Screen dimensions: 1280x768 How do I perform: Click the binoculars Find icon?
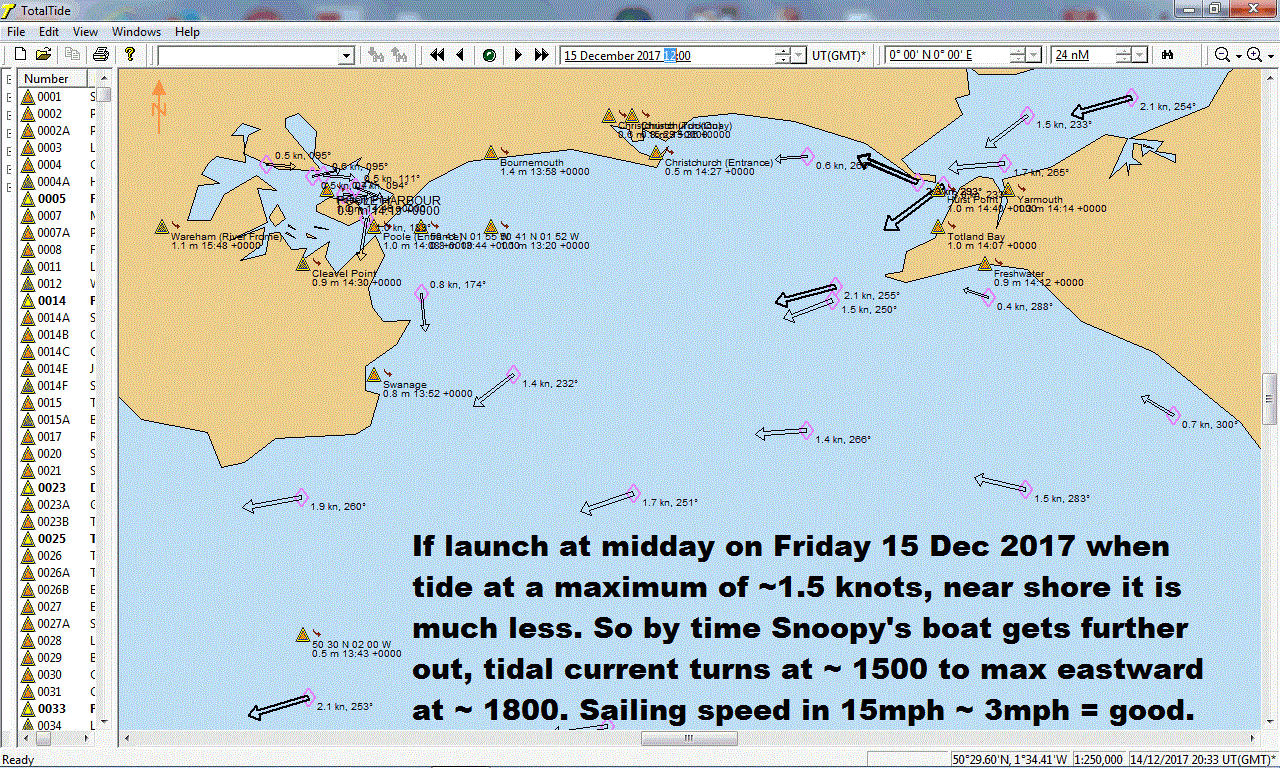1168,55
